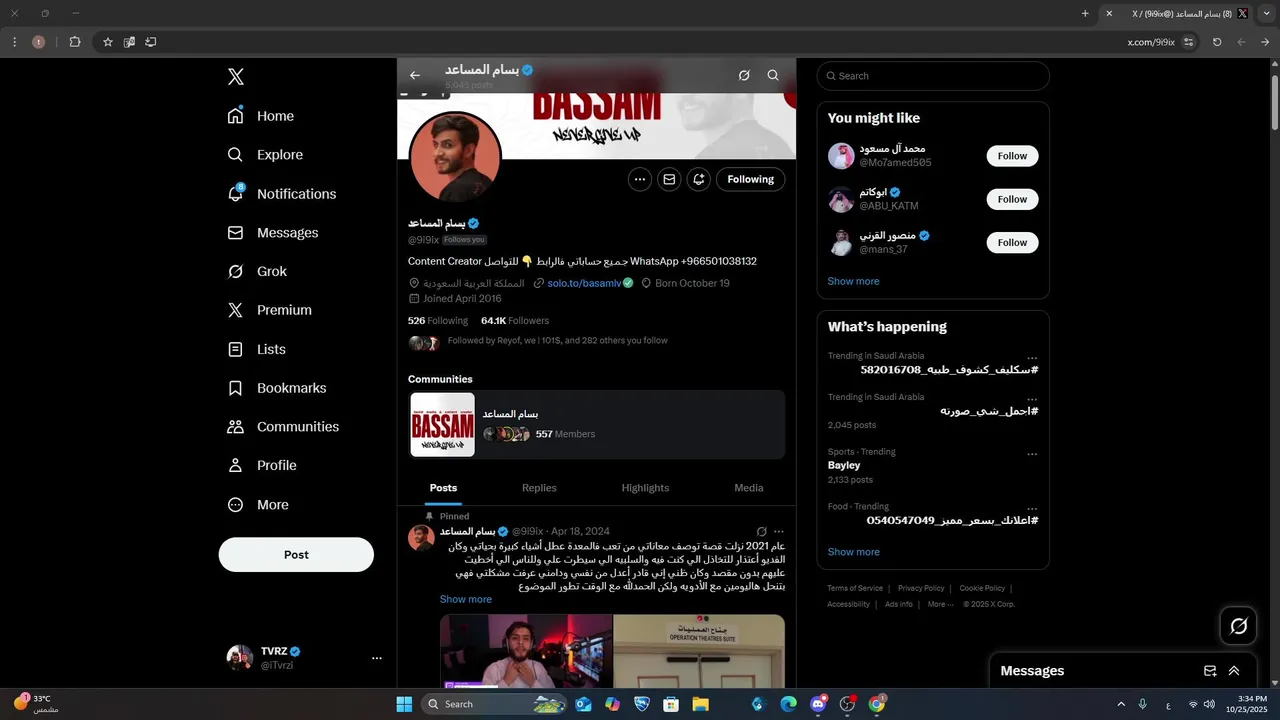
Task: Click the Profile icon in the sidebar
Action: 236,465
